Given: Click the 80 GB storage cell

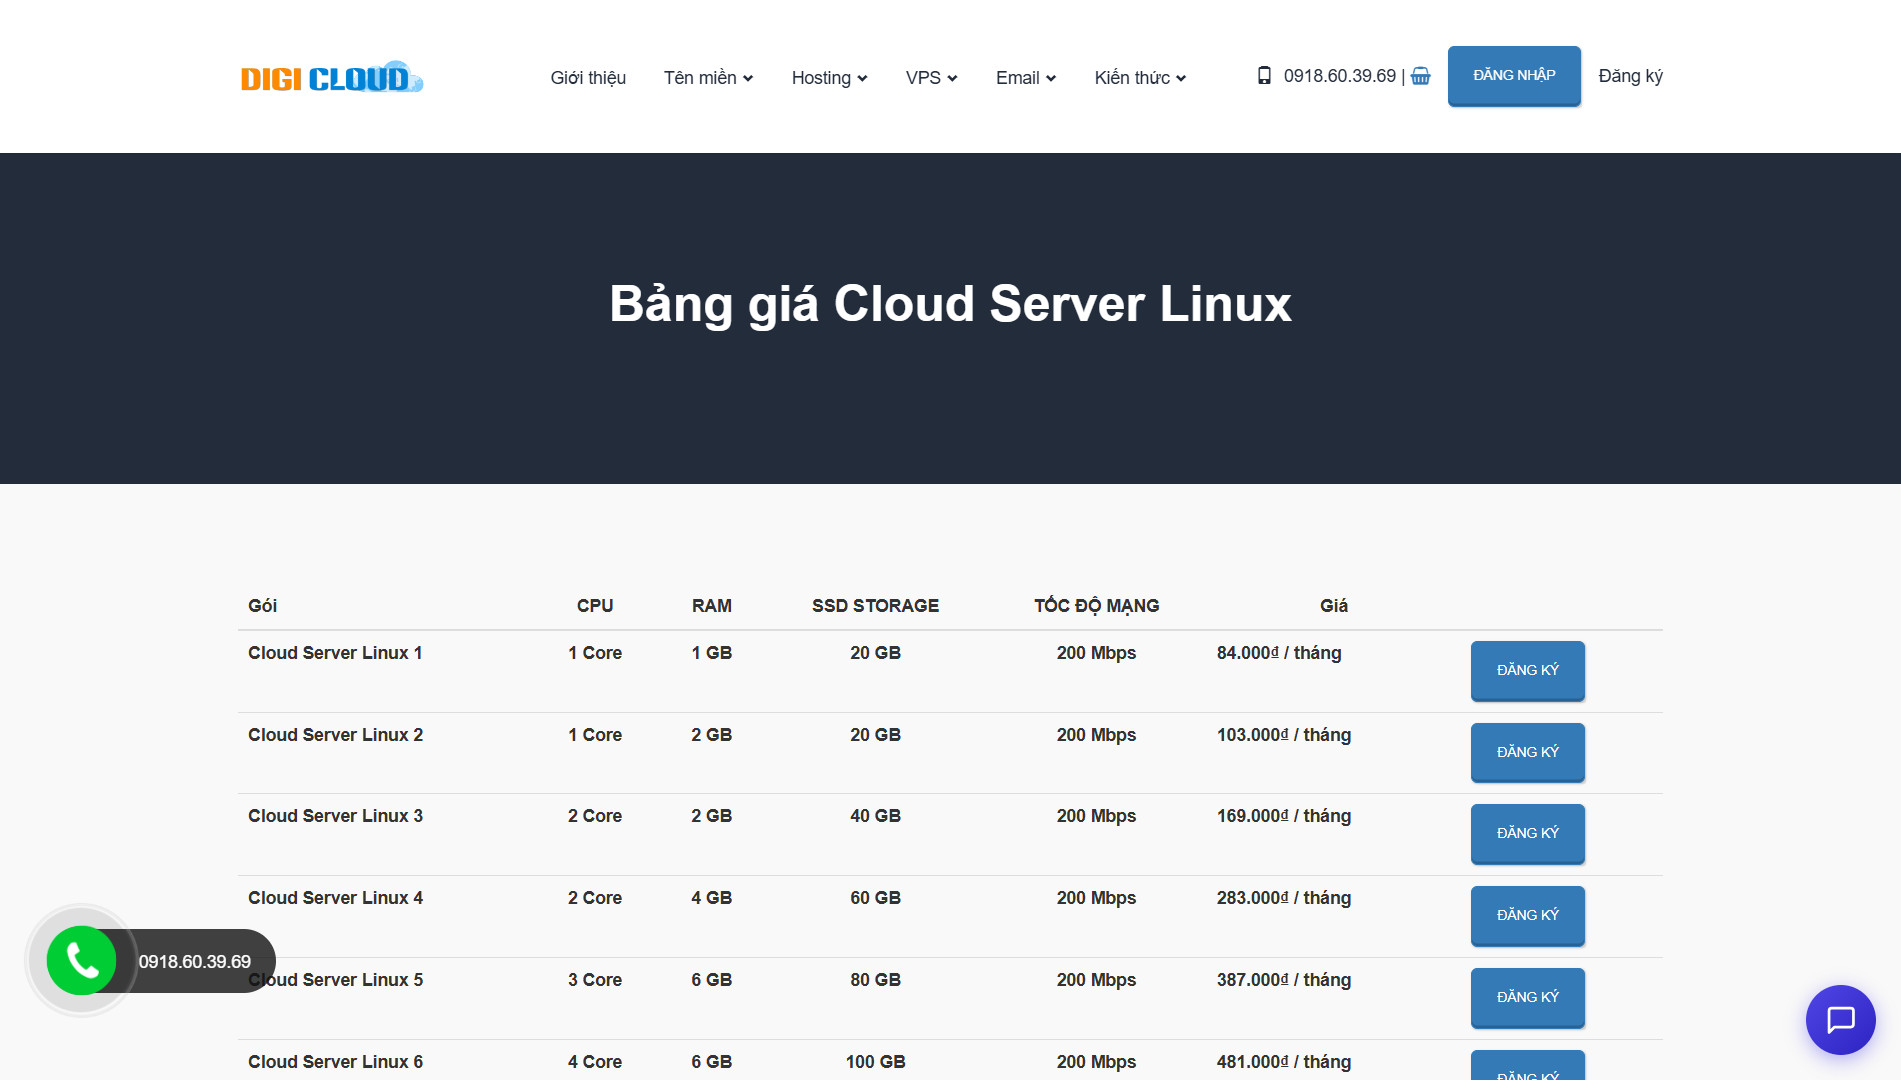Looking at the screenshot, I should (875, 980).
